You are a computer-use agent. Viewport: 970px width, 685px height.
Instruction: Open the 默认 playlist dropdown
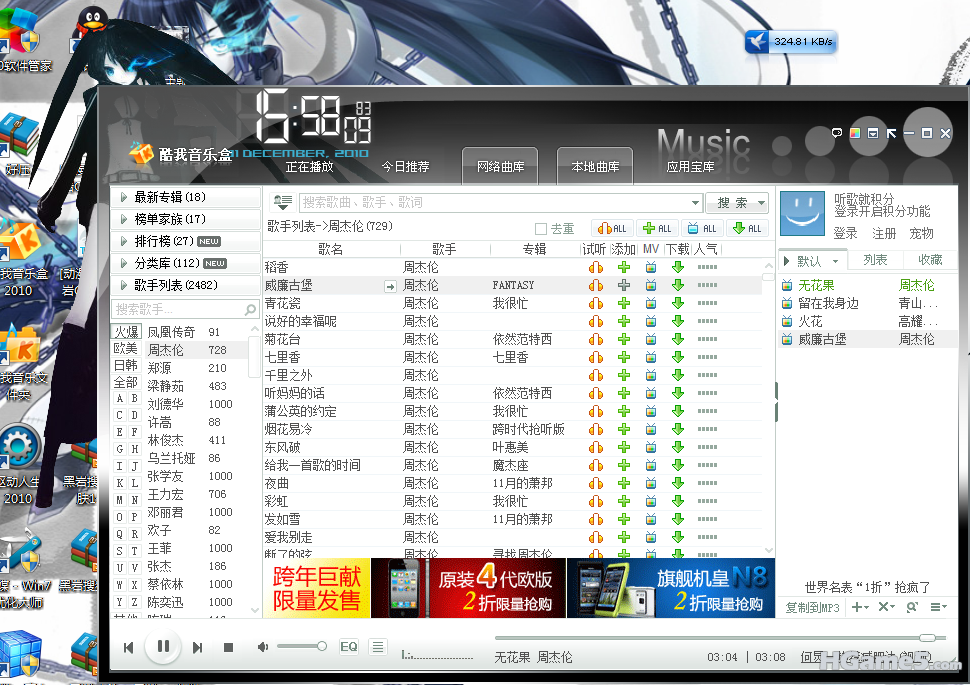point(836,261)
